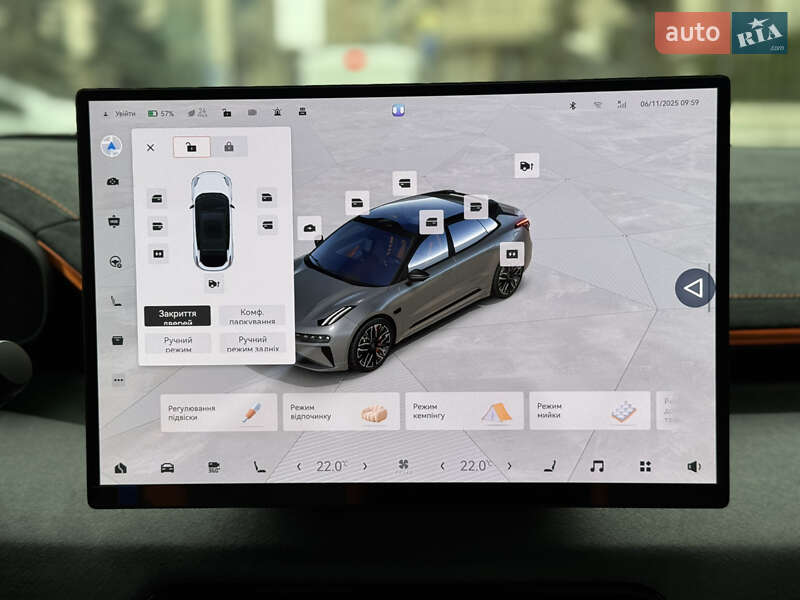This screenshot has width=800, height=600.
Task: Open the 'Режим мийки' mode card
Action: 589,411
